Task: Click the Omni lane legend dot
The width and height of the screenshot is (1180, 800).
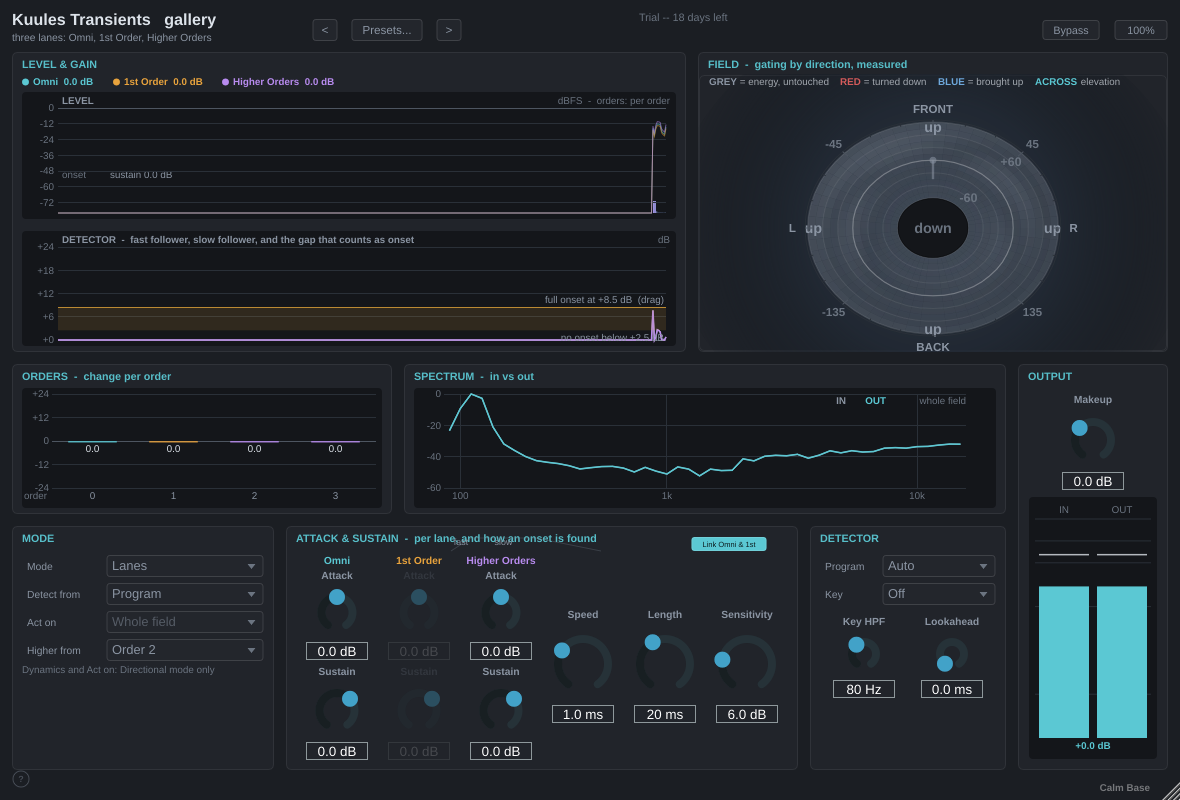Action: [26, 82]
